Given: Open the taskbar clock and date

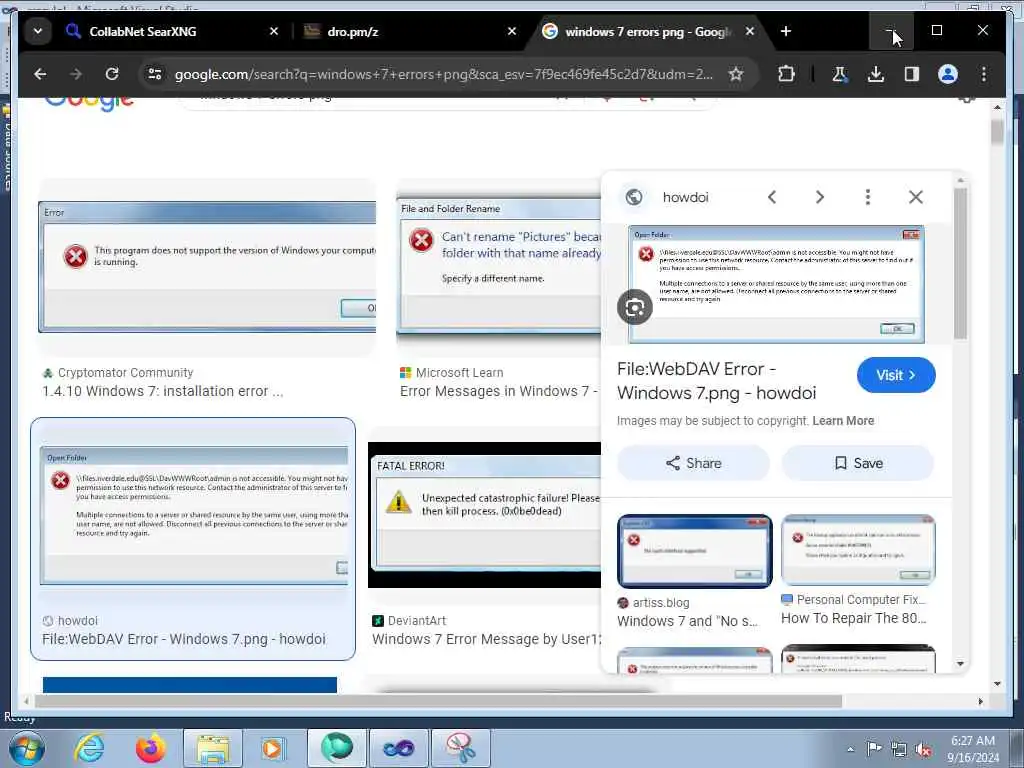Looking at the screenshot, I should pos(973,749).
